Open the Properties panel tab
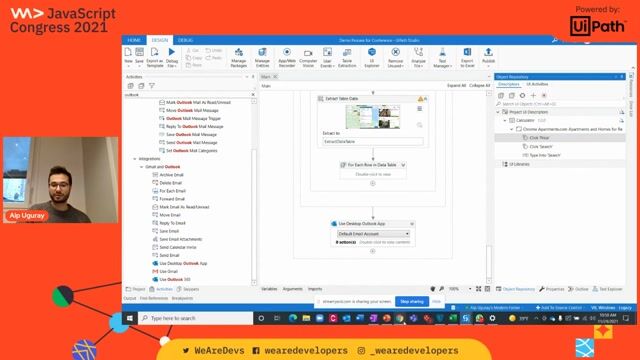The image size is (640, 360). [x=552, y=289]
